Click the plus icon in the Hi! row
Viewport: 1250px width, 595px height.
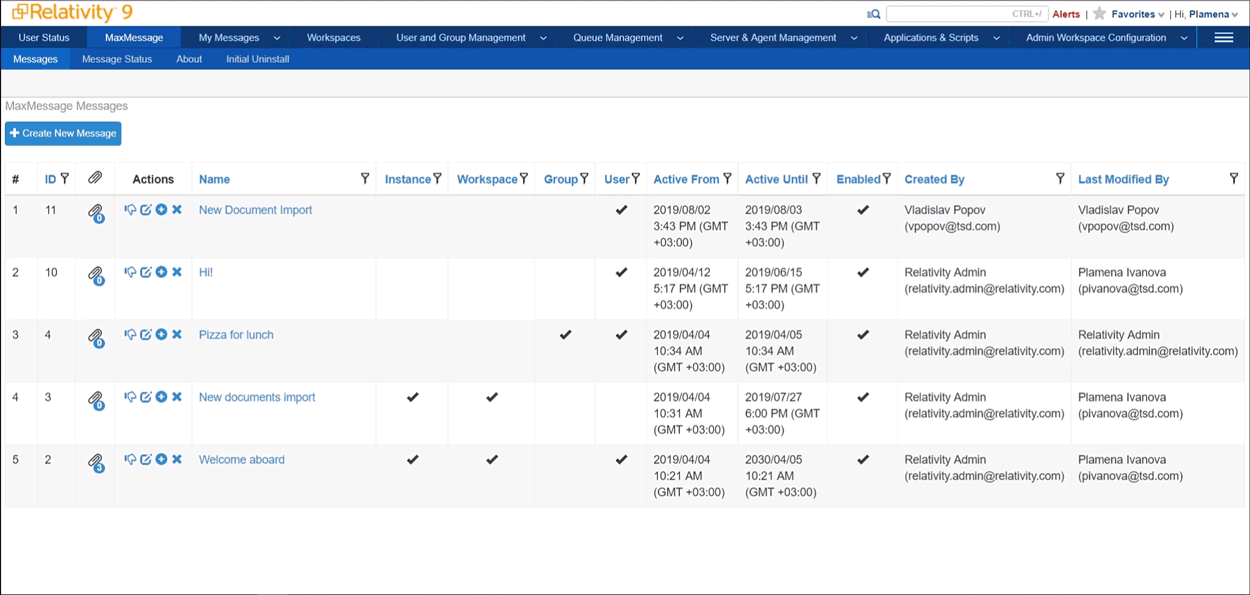(161, 272)
